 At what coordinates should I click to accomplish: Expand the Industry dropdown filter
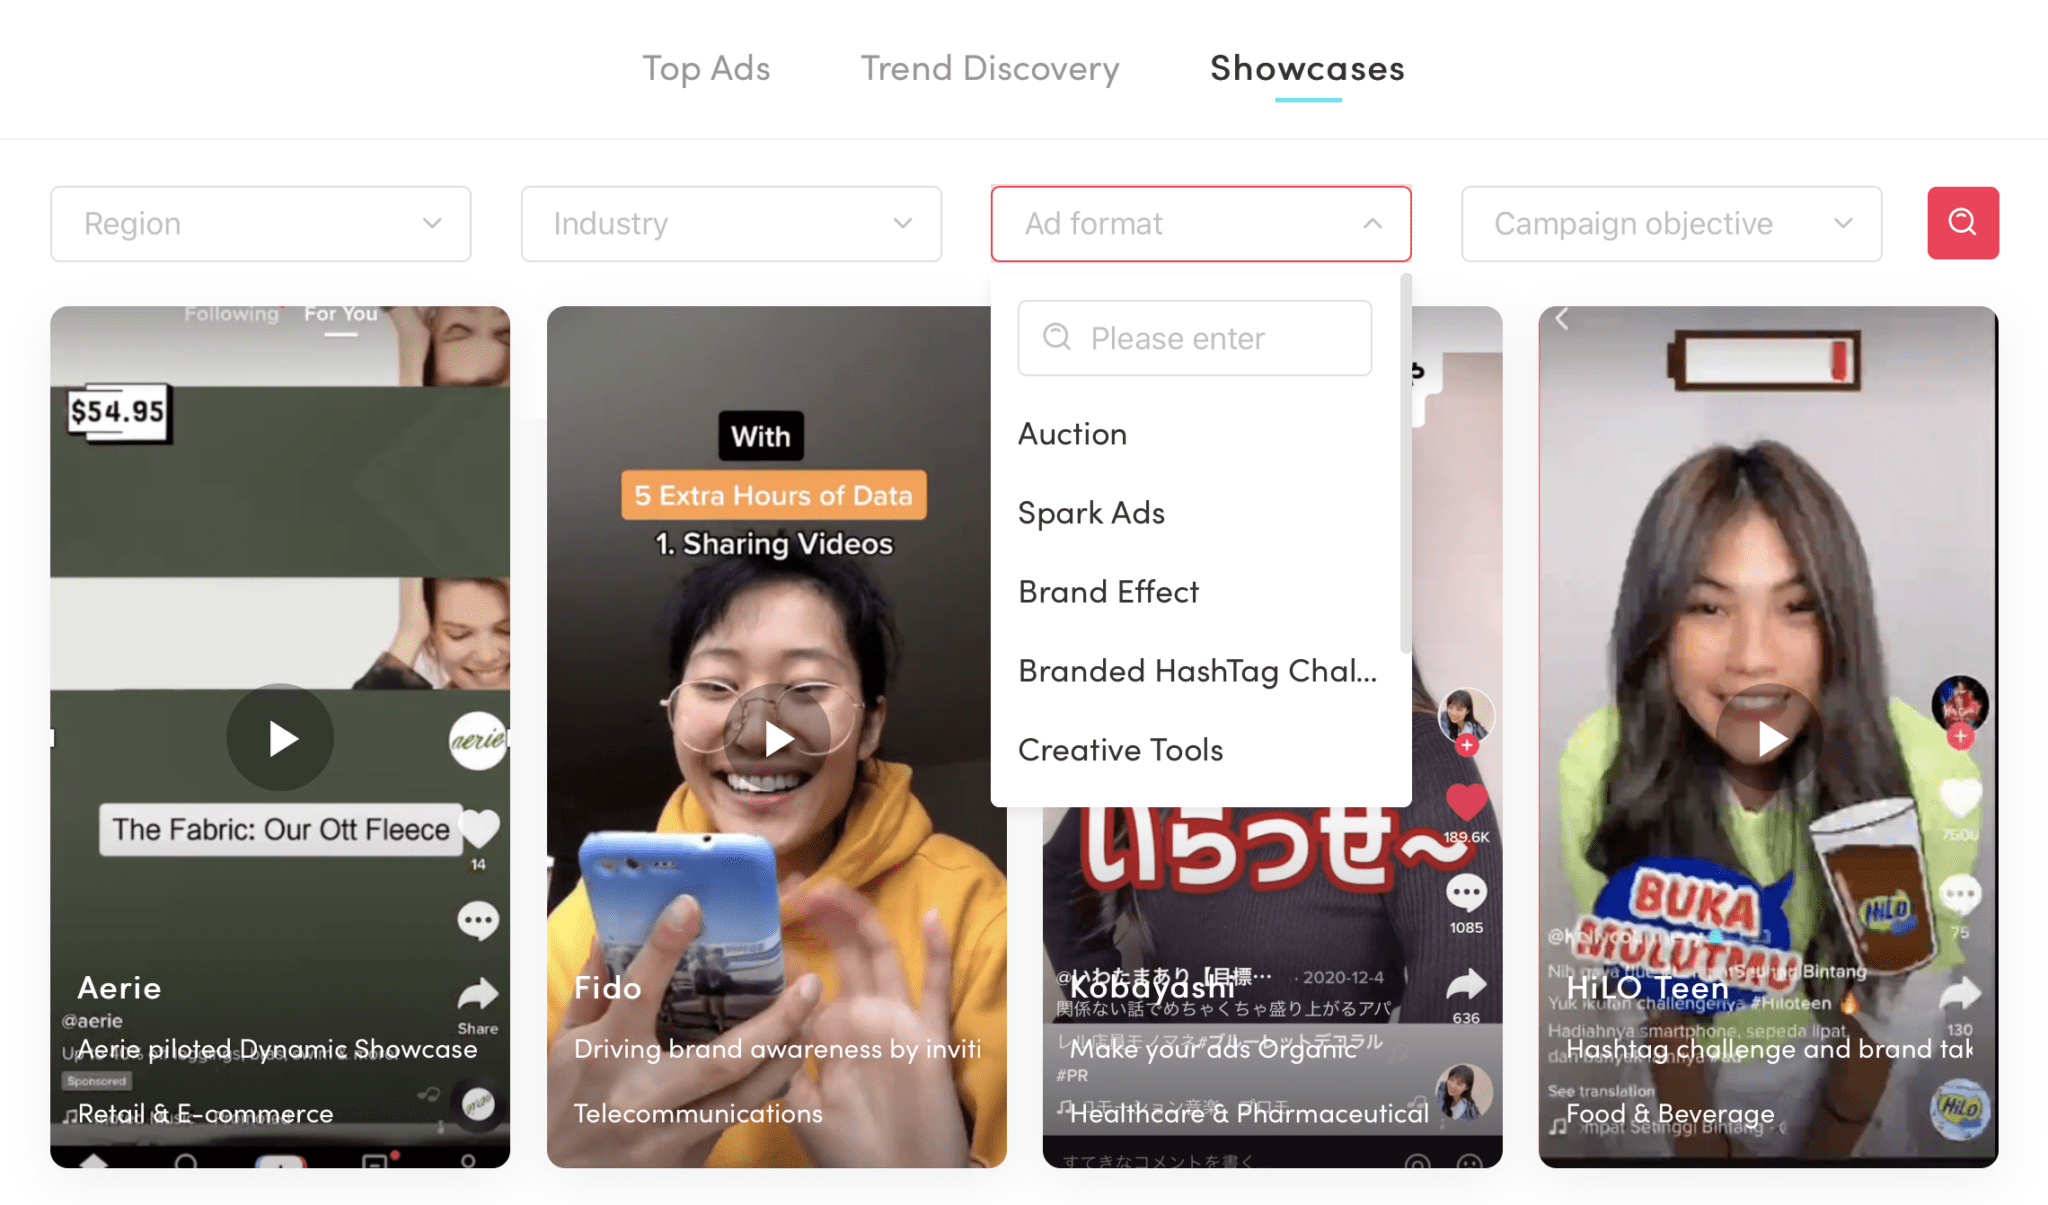click(731, 222)
